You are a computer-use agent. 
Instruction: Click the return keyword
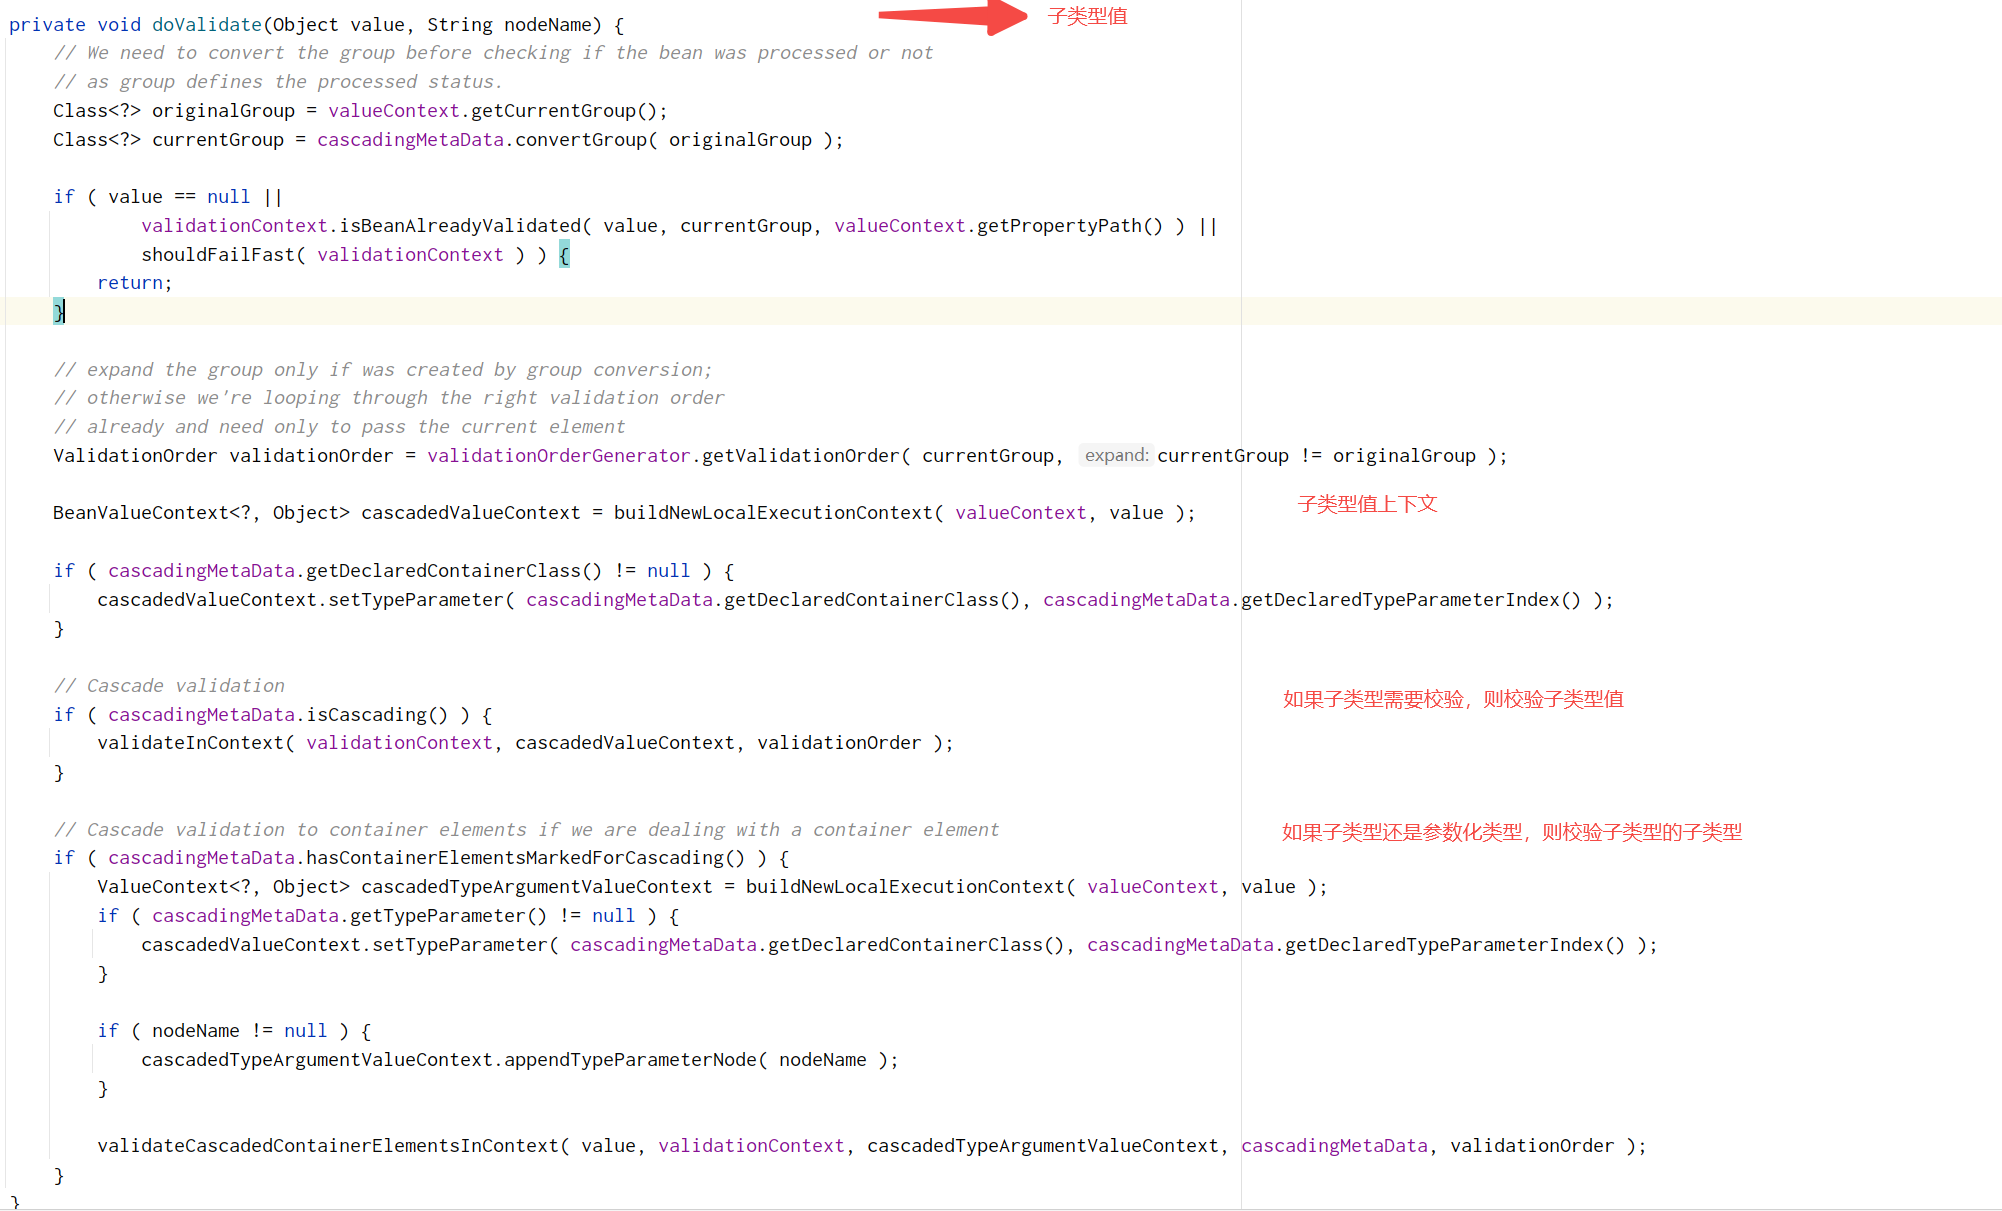click(129, 283)
